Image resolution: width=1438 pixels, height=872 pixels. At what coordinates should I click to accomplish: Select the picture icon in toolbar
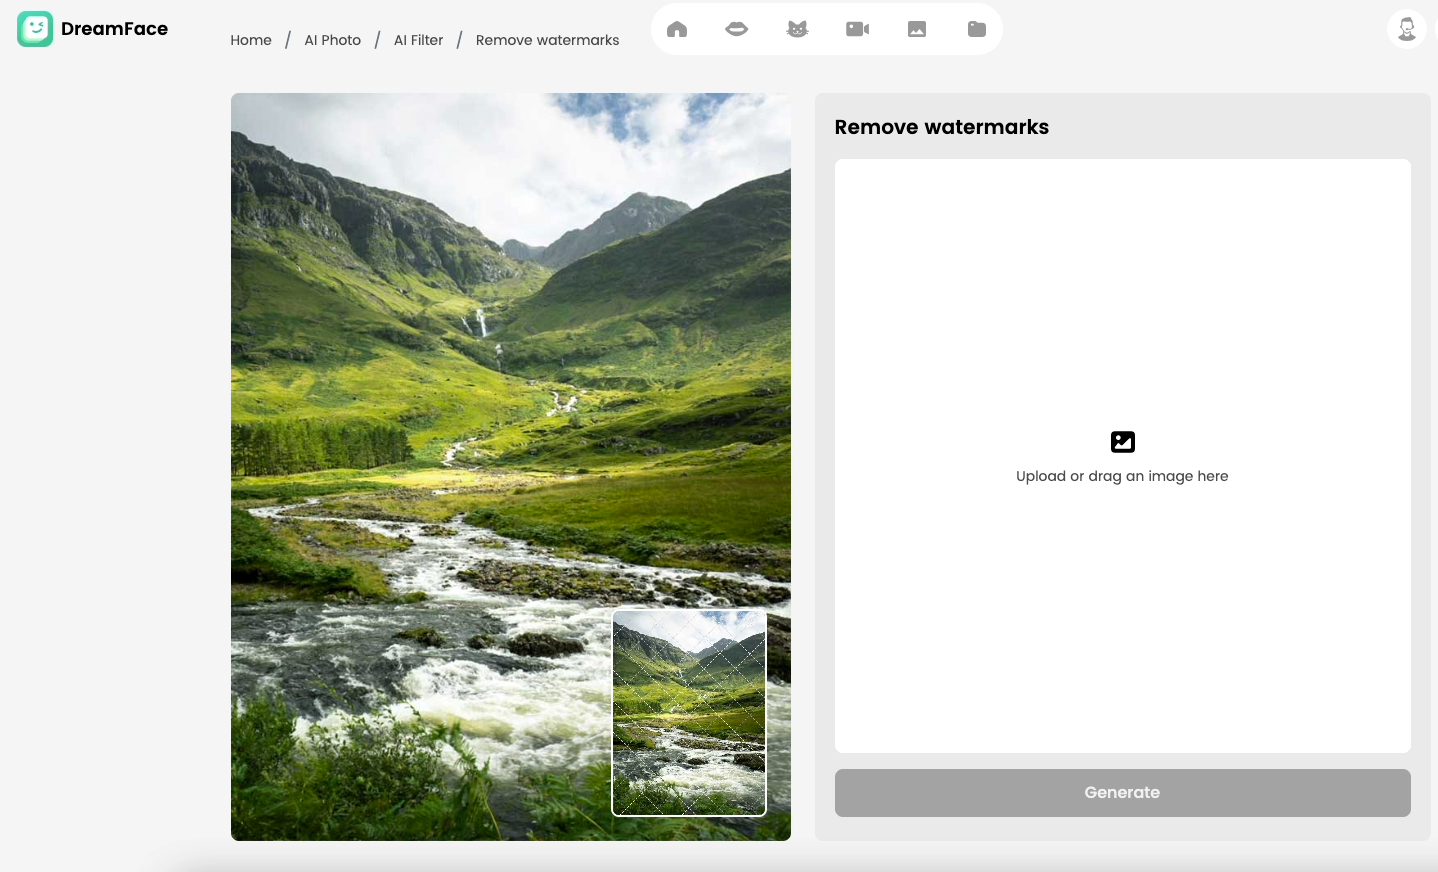pyautogui.click(x=917, y=29)
